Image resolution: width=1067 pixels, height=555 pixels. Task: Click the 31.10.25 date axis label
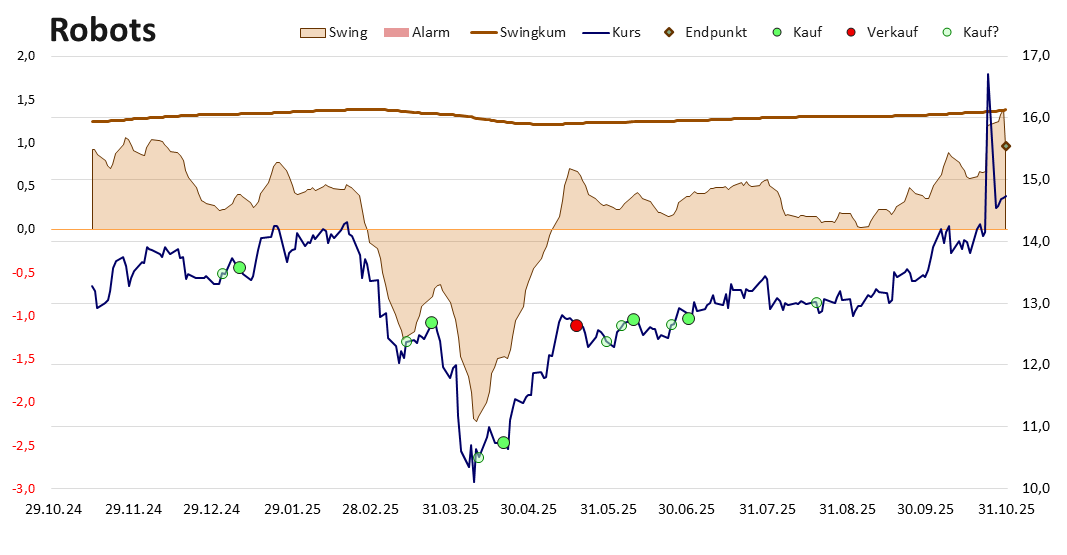tap(1008, 509)
